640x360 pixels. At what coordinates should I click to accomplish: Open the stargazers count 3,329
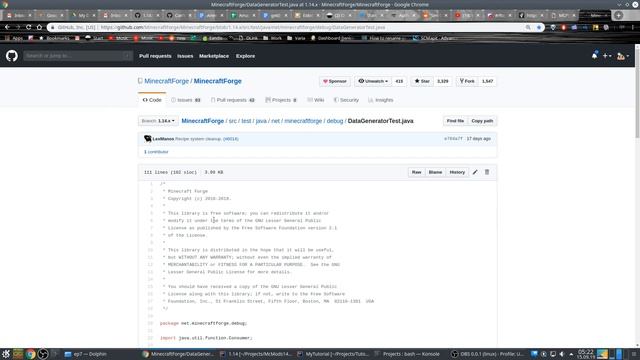[443, 81]
